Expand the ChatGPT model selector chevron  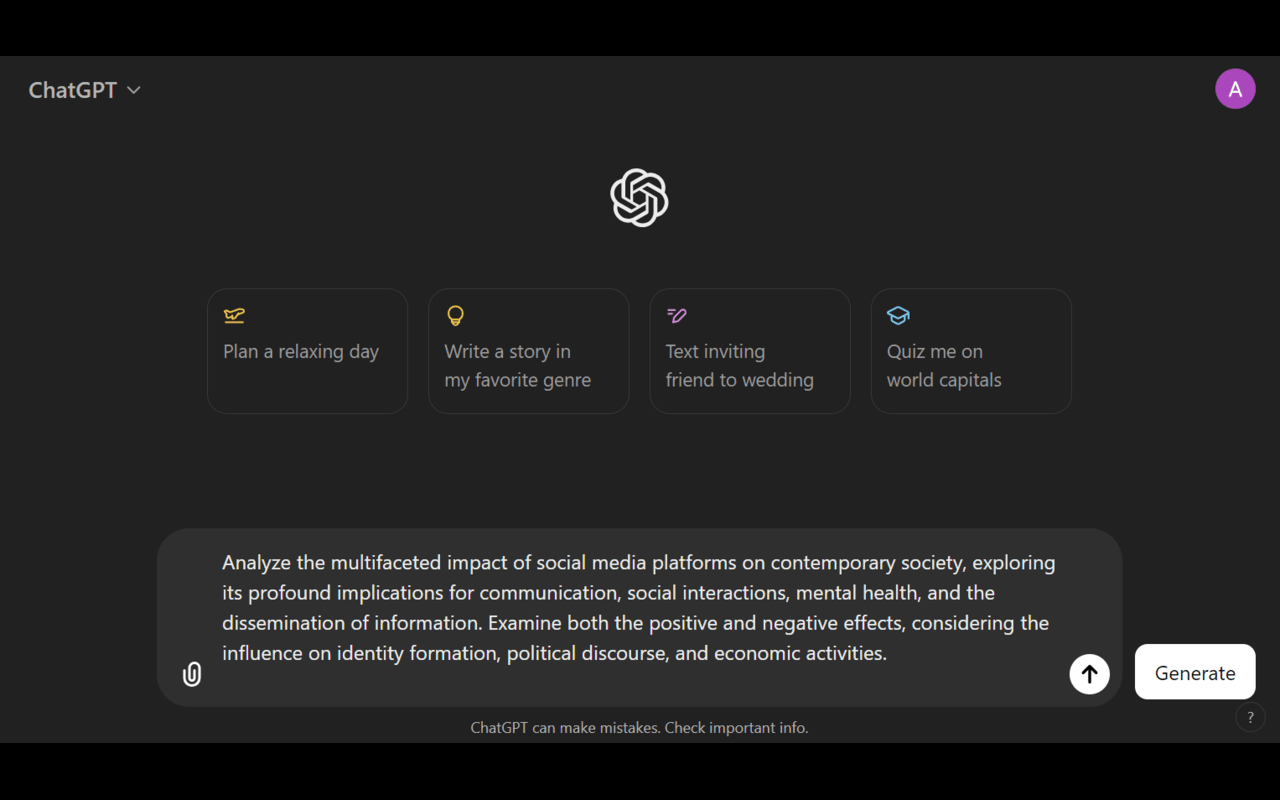134,90
